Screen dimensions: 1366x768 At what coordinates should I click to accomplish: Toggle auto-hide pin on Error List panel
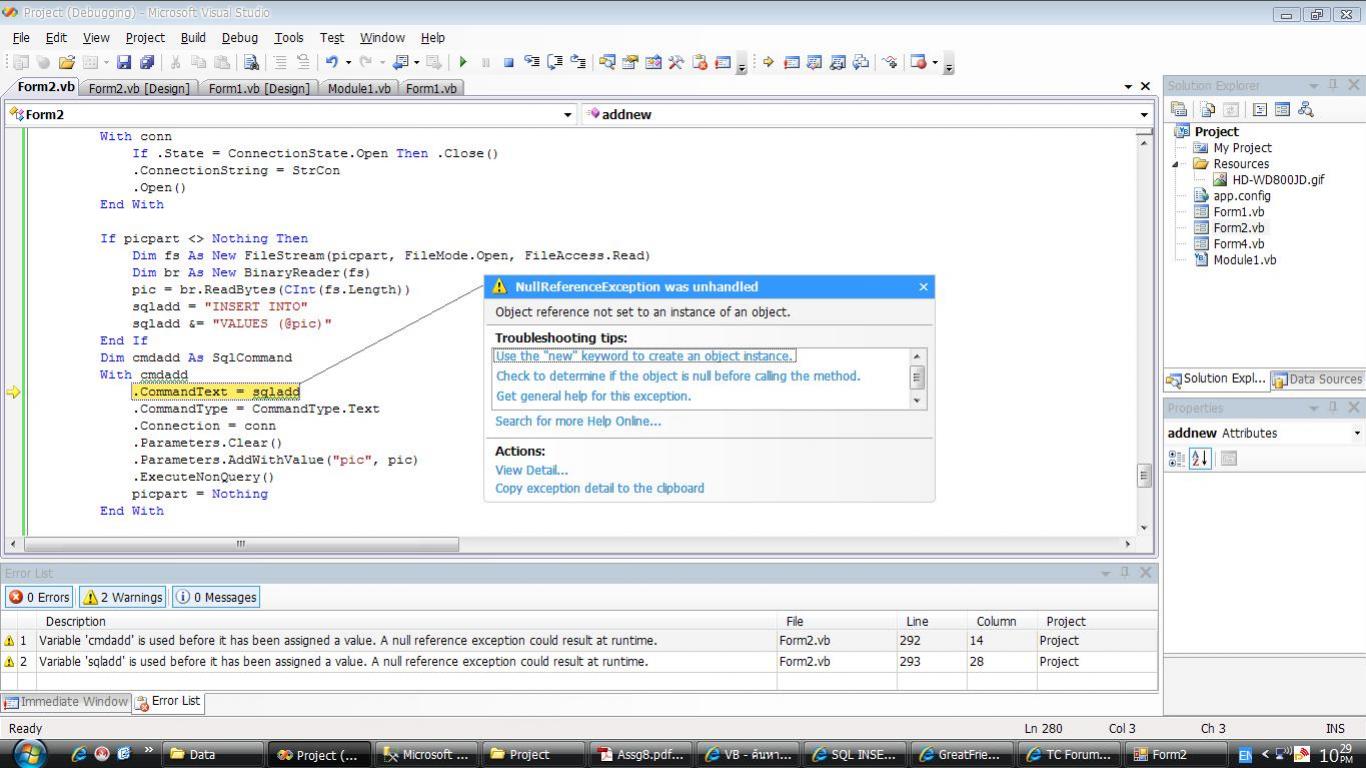click(x=1125, y=572)
